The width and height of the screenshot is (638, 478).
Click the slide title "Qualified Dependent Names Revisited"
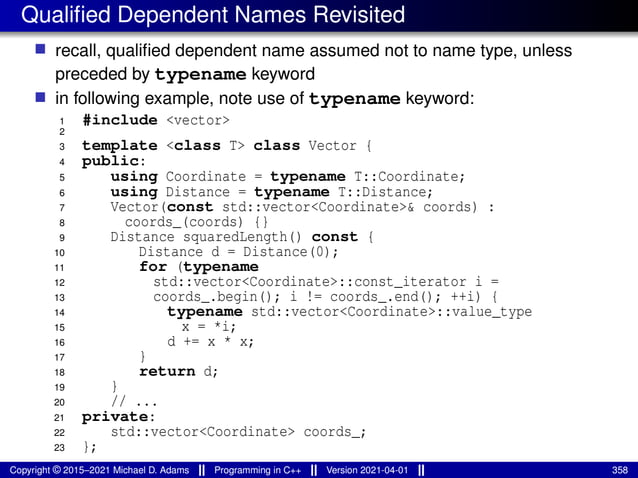point(213,15)
